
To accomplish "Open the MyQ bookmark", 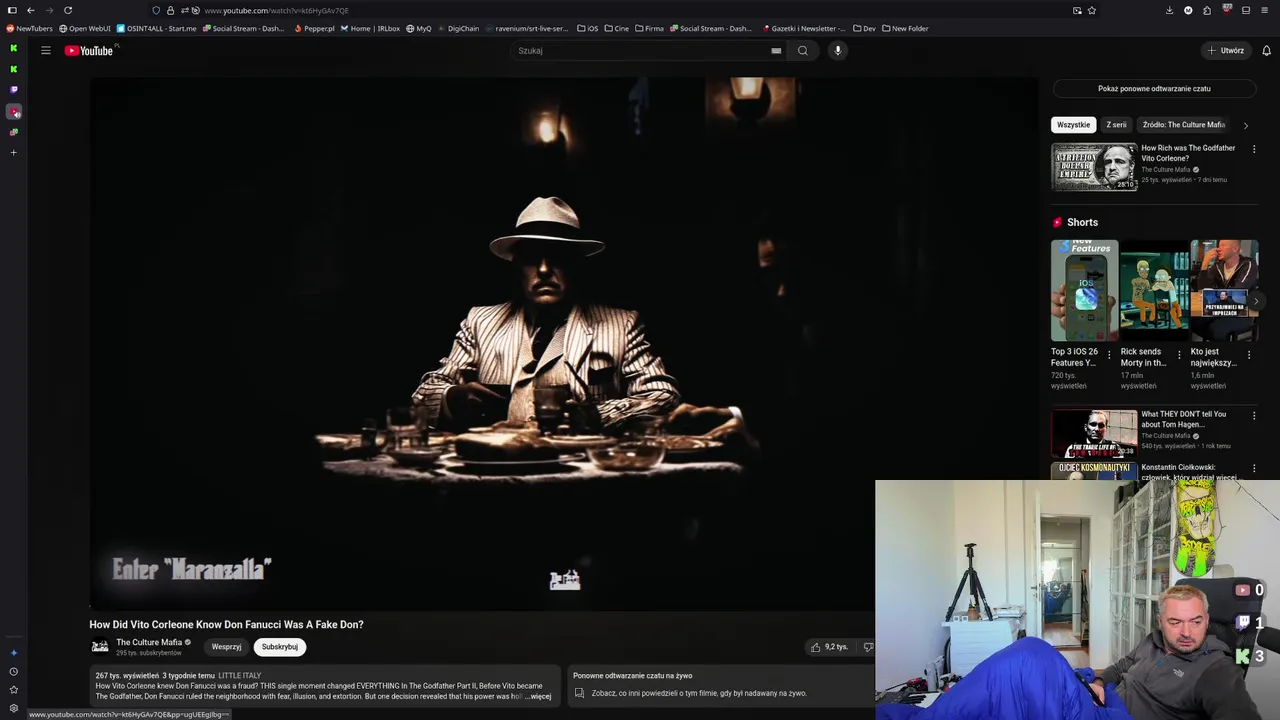I will click(418, 28).
